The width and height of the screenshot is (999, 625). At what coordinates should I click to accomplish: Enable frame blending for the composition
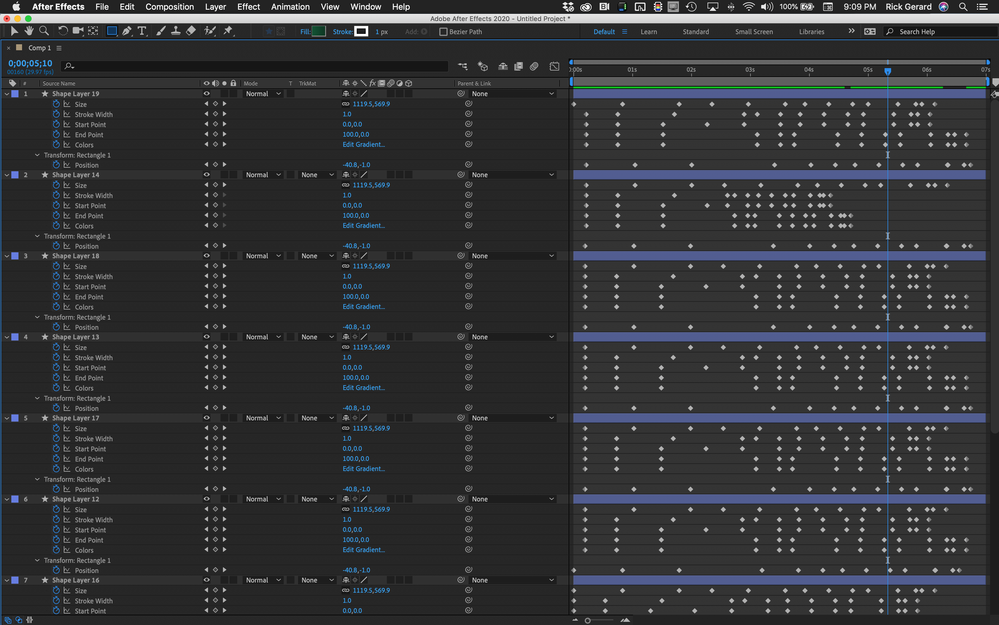[x=519, y=66]
